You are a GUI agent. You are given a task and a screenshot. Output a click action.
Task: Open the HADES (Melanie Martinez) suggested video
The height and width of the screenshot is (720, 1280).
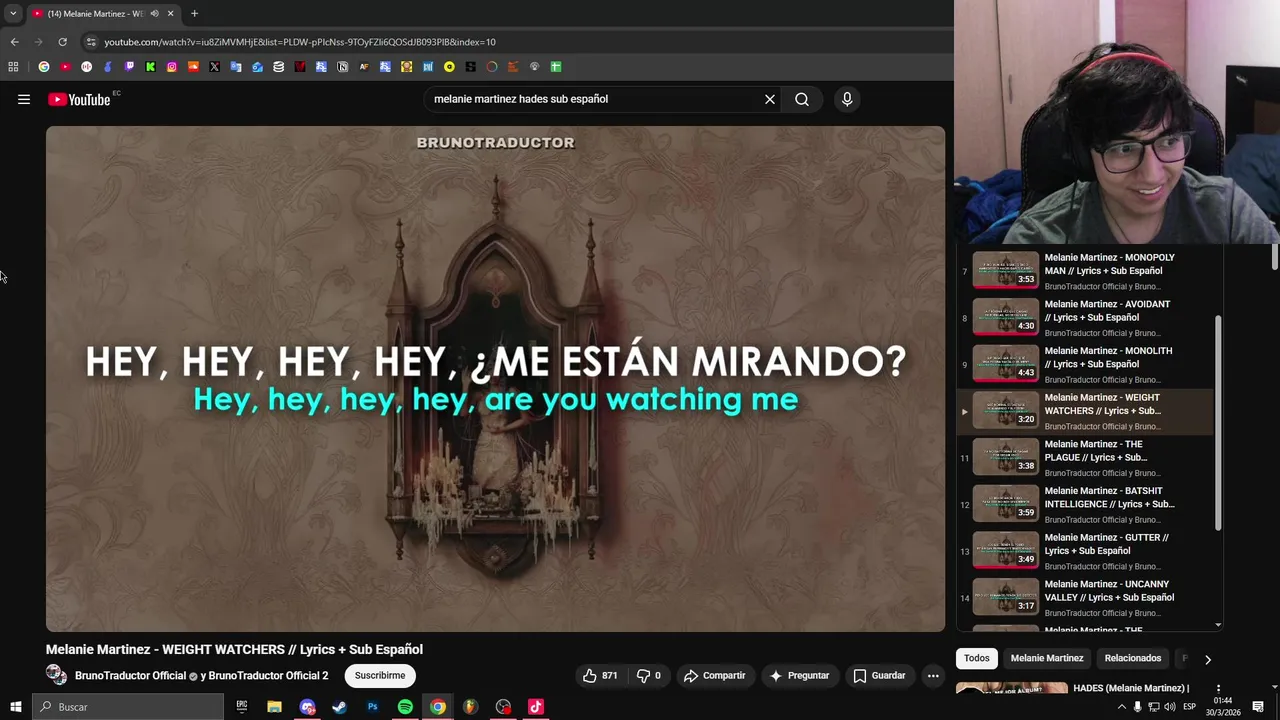point(1131,688)
